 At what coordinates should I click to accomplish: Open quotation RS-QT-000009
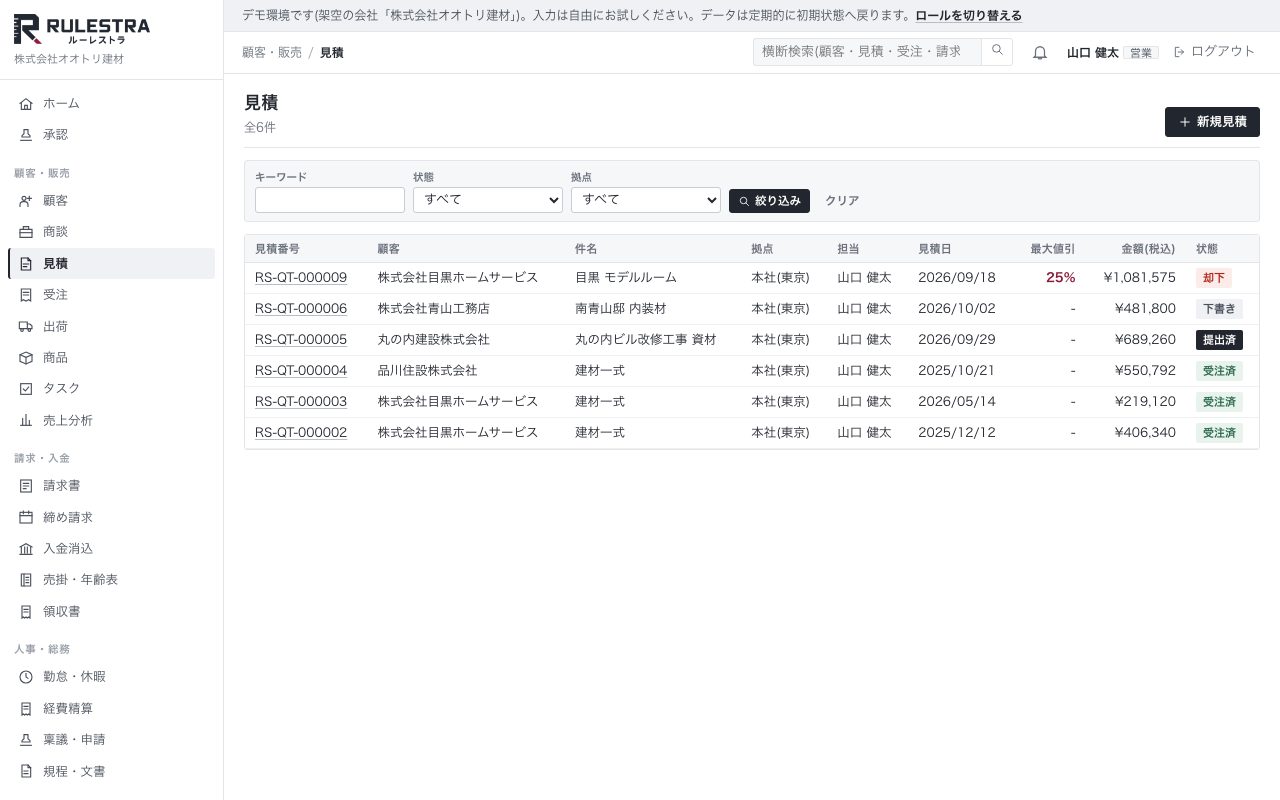pos(301,278)
